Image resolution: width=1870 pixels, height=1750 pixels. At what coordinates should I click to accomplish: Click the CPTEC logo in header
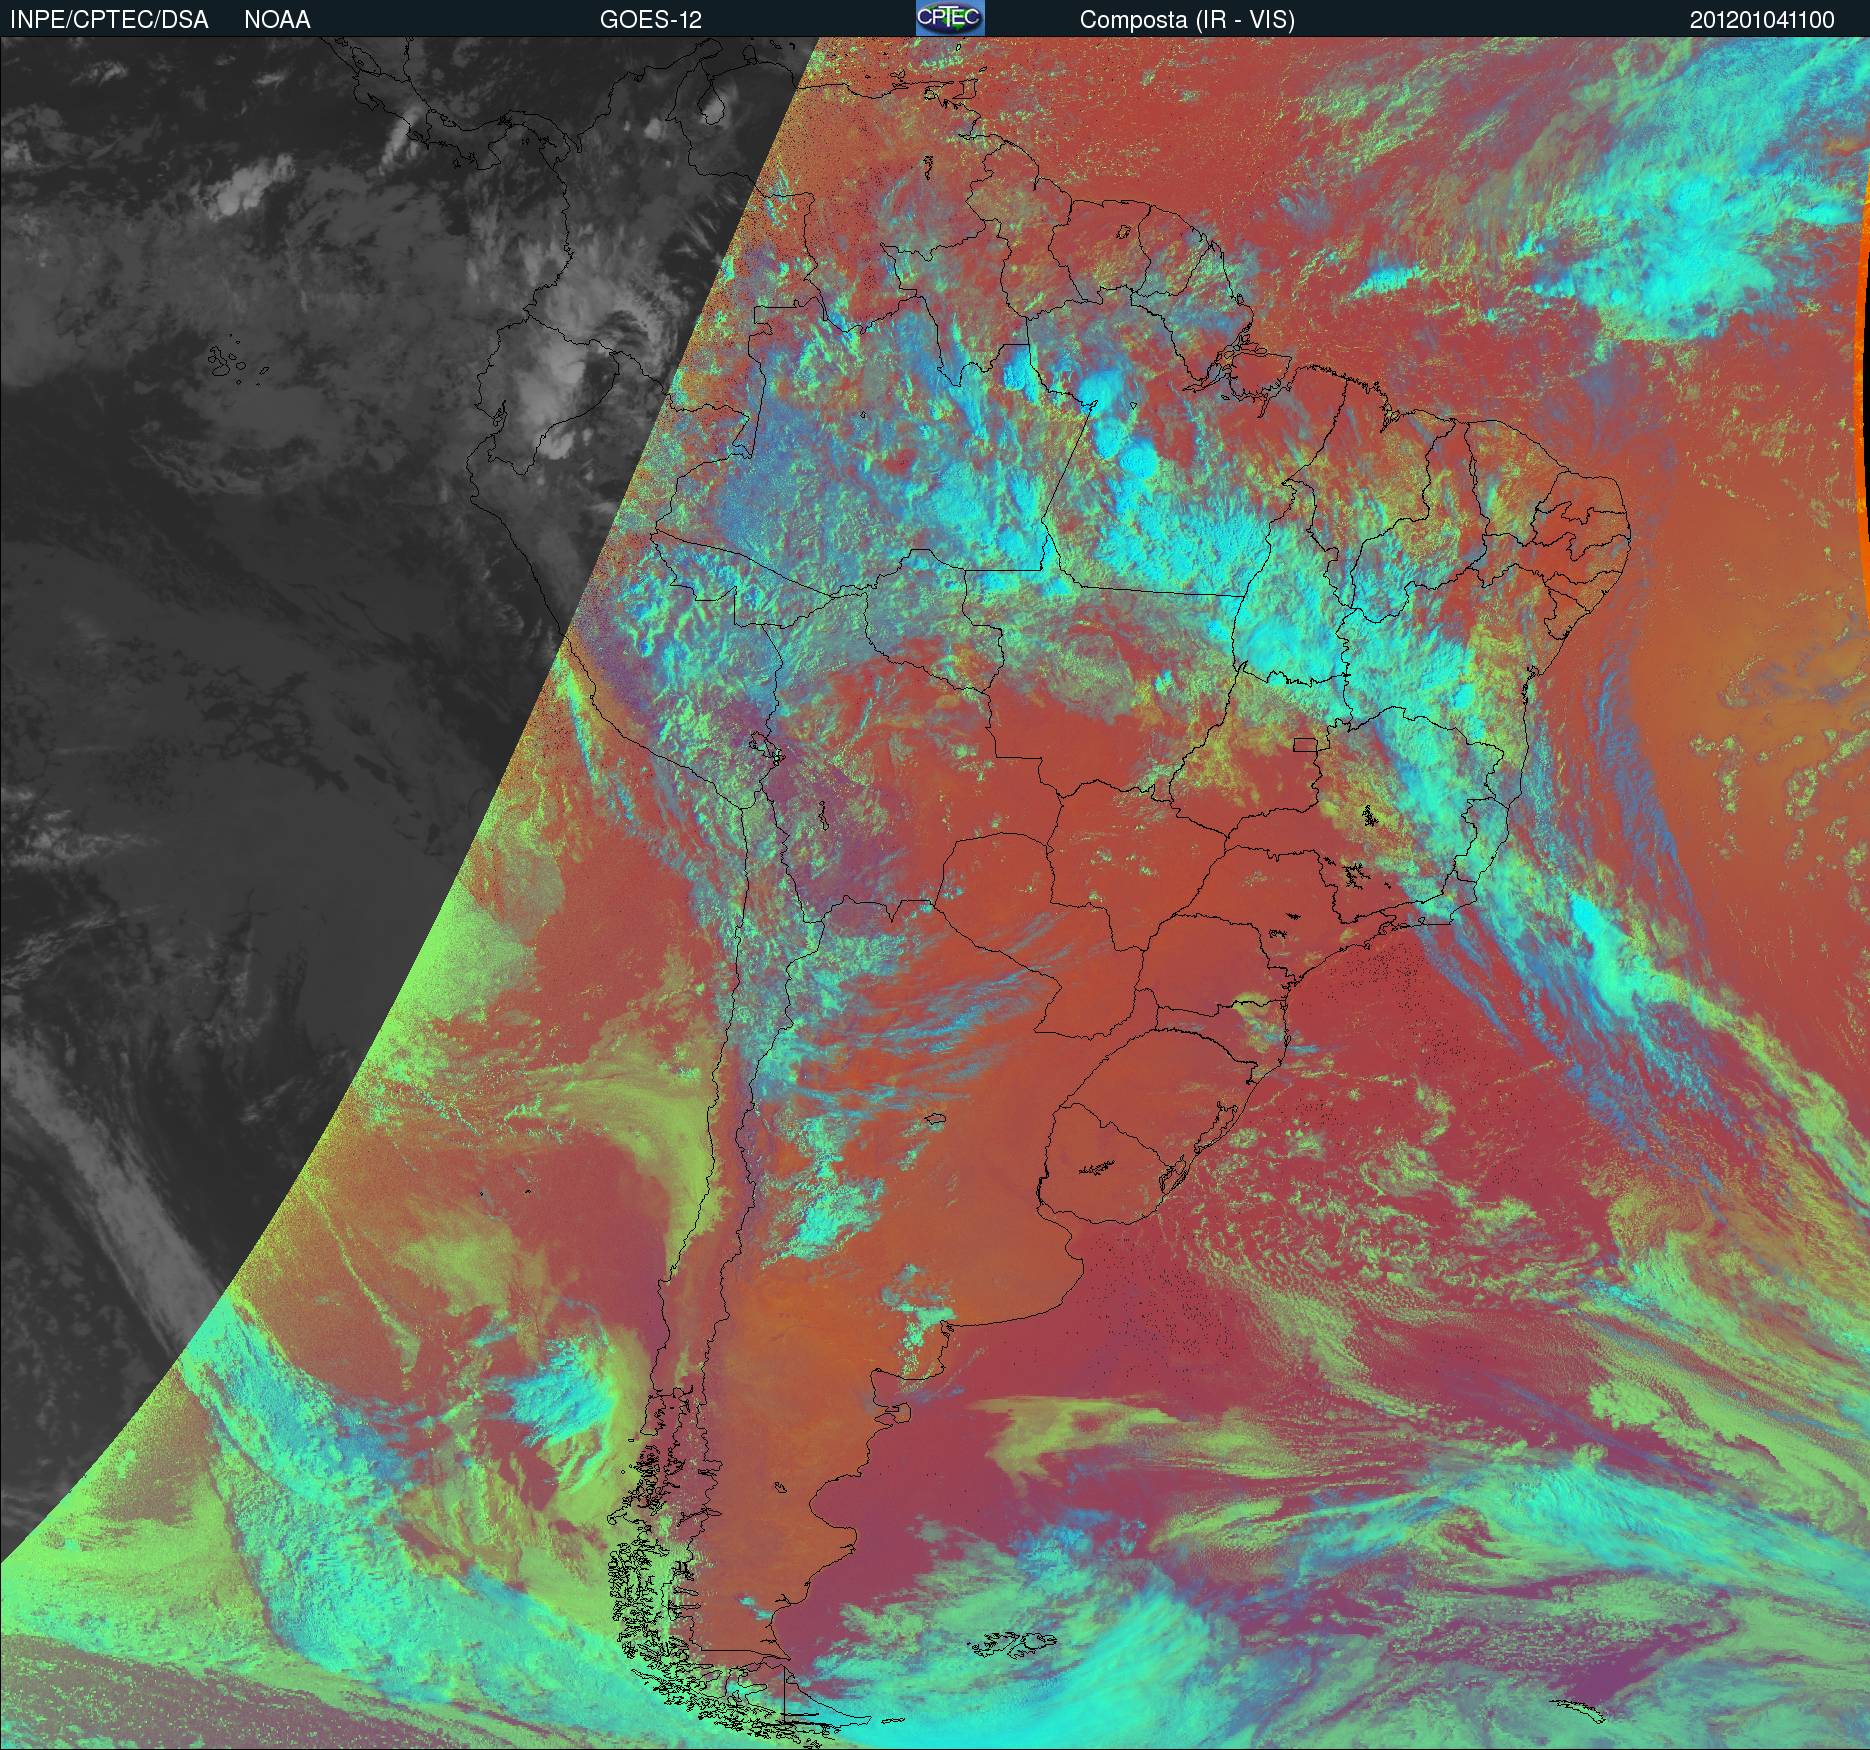click(950, 18)
